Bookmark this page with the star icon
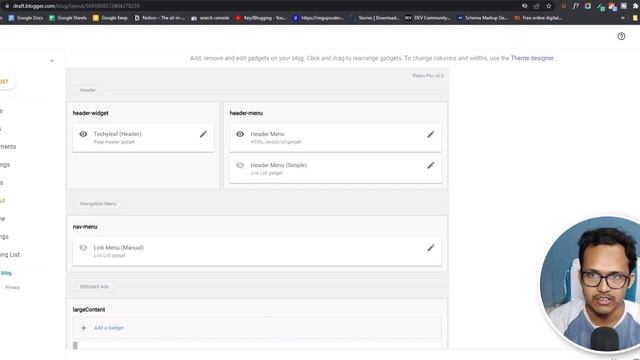The width and height of the screenshot is (640, 360). tap(549, 6)
